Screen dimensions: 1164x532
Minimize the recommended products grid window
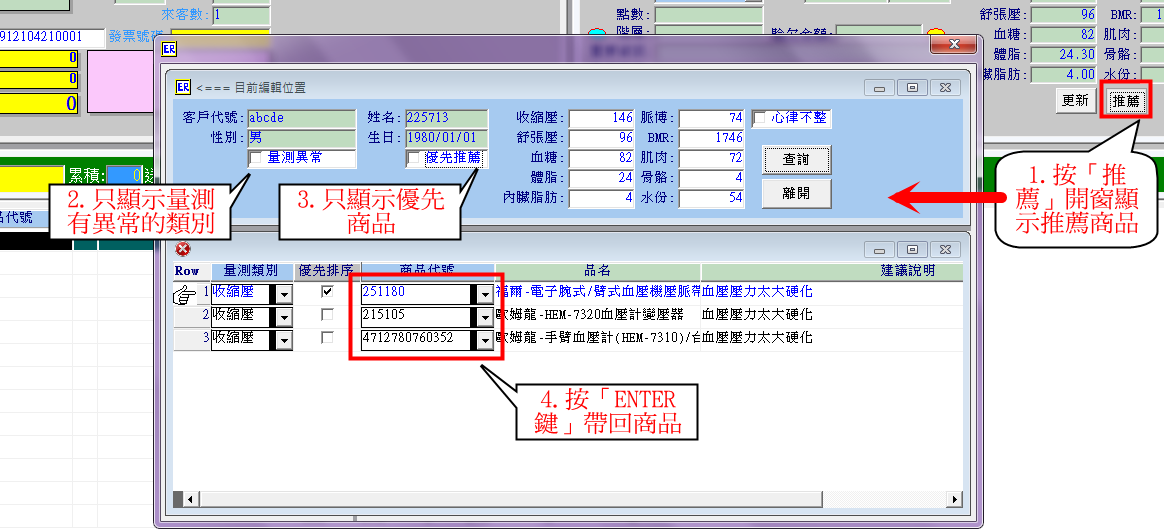click(880, 249)
